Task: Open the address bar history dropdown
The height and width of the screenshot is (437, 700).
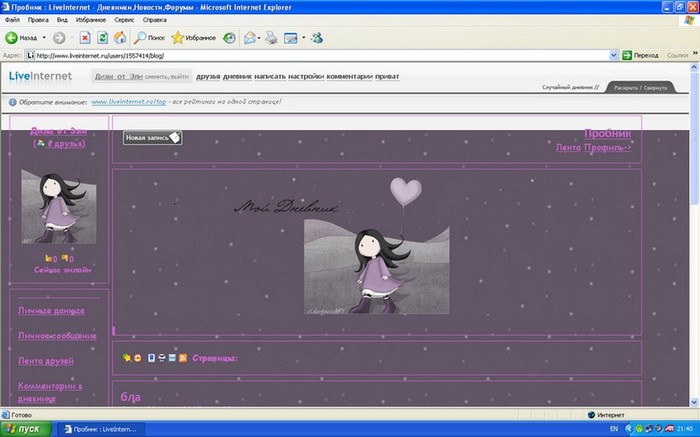Action: coord(613,55)
